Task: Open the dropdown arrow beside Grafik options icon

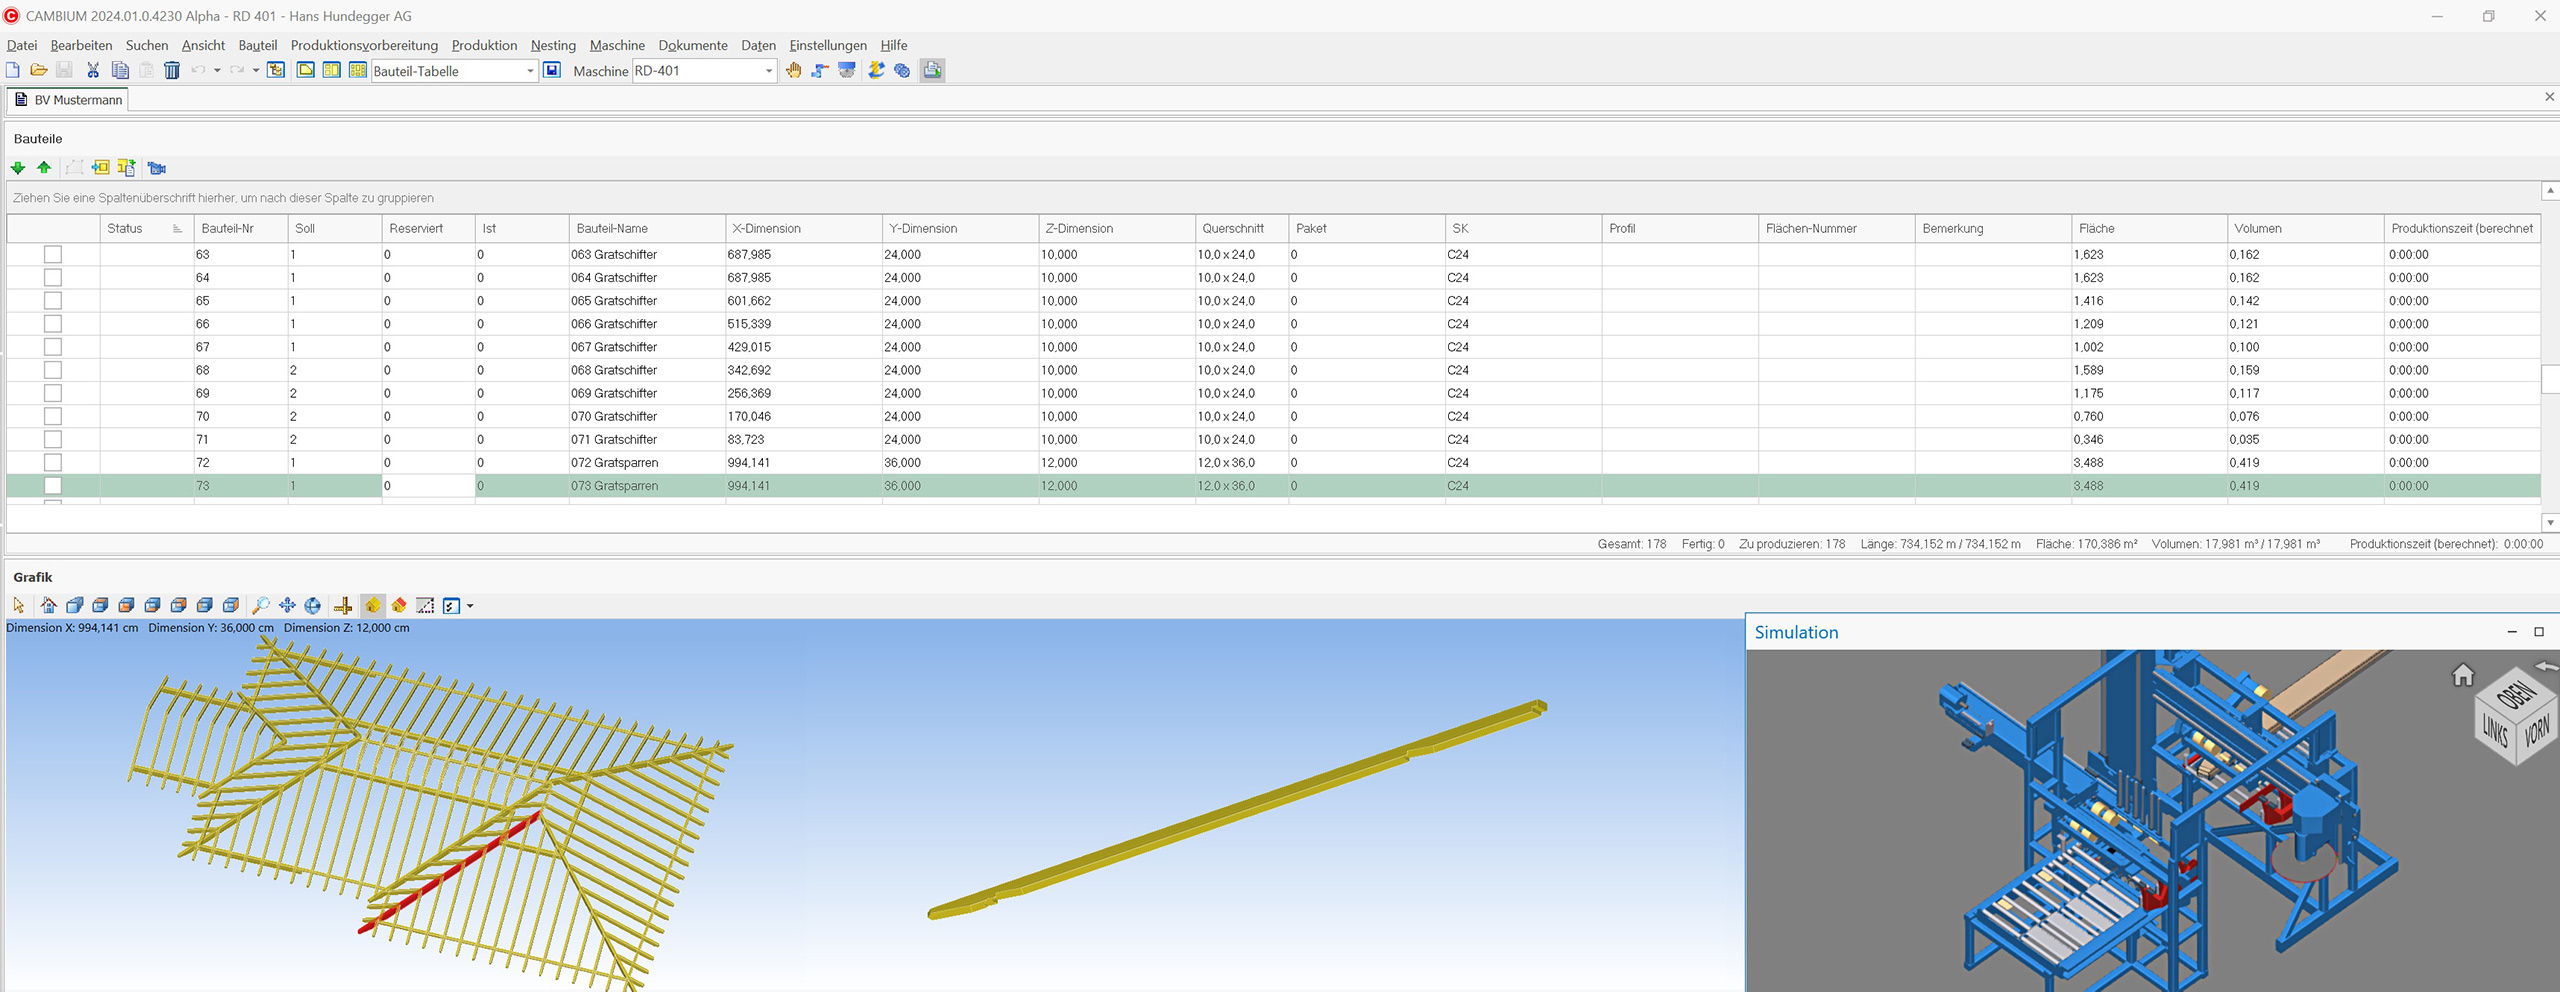Action: [x=470, y=606]
